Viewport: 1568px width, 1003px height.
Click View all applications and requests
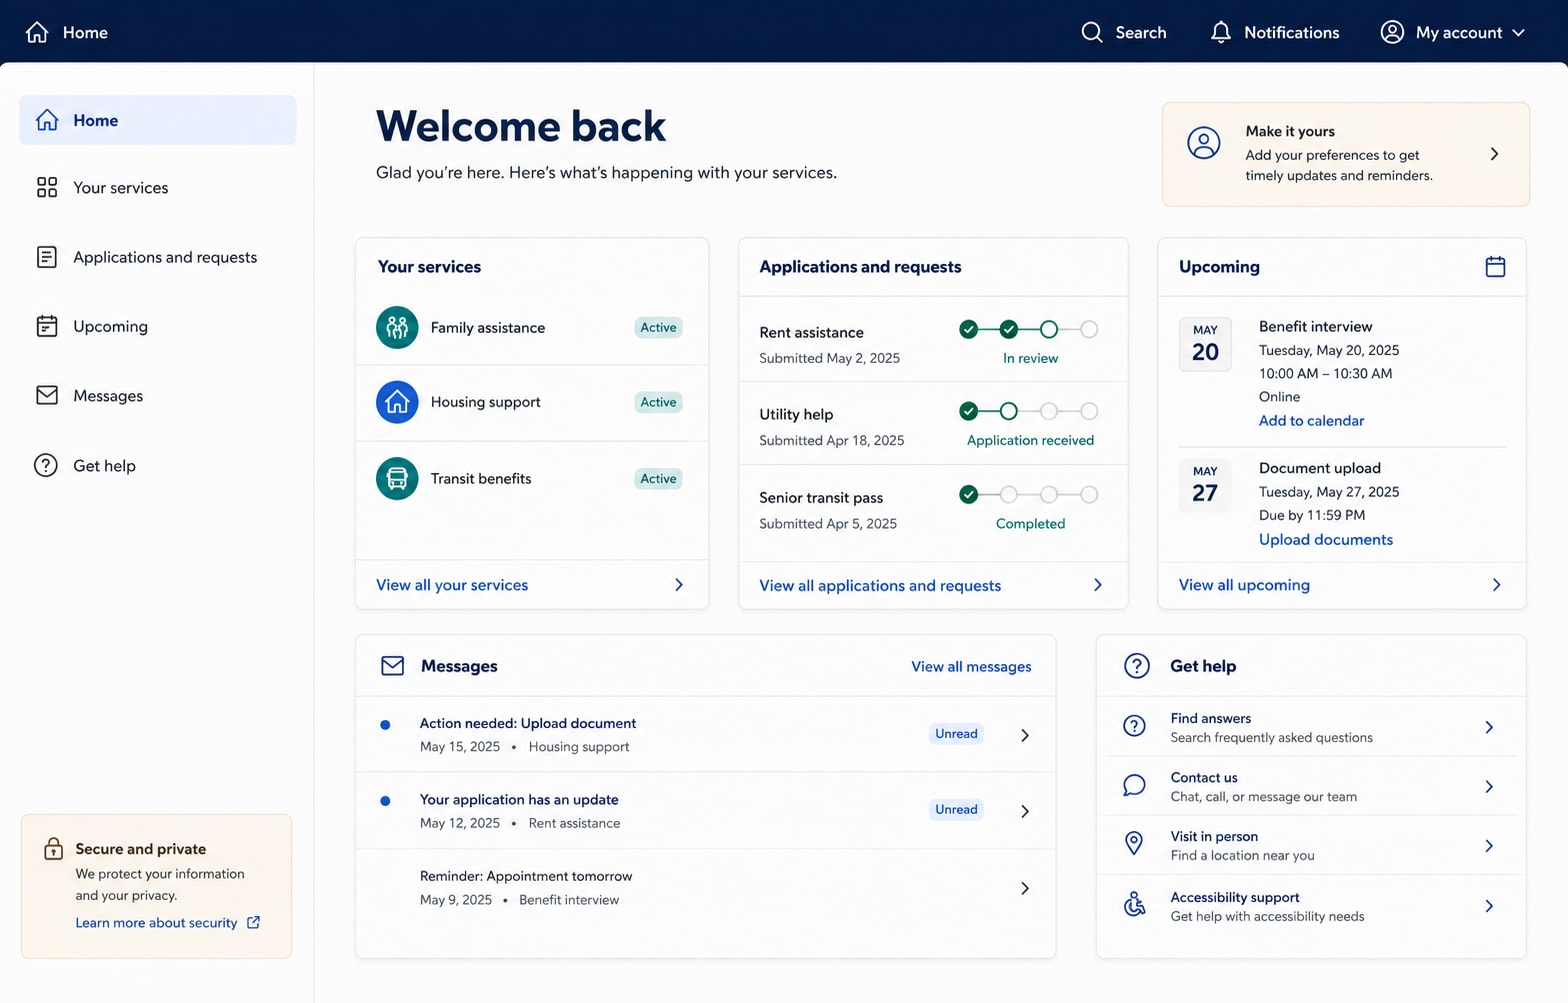click(880, 586)
